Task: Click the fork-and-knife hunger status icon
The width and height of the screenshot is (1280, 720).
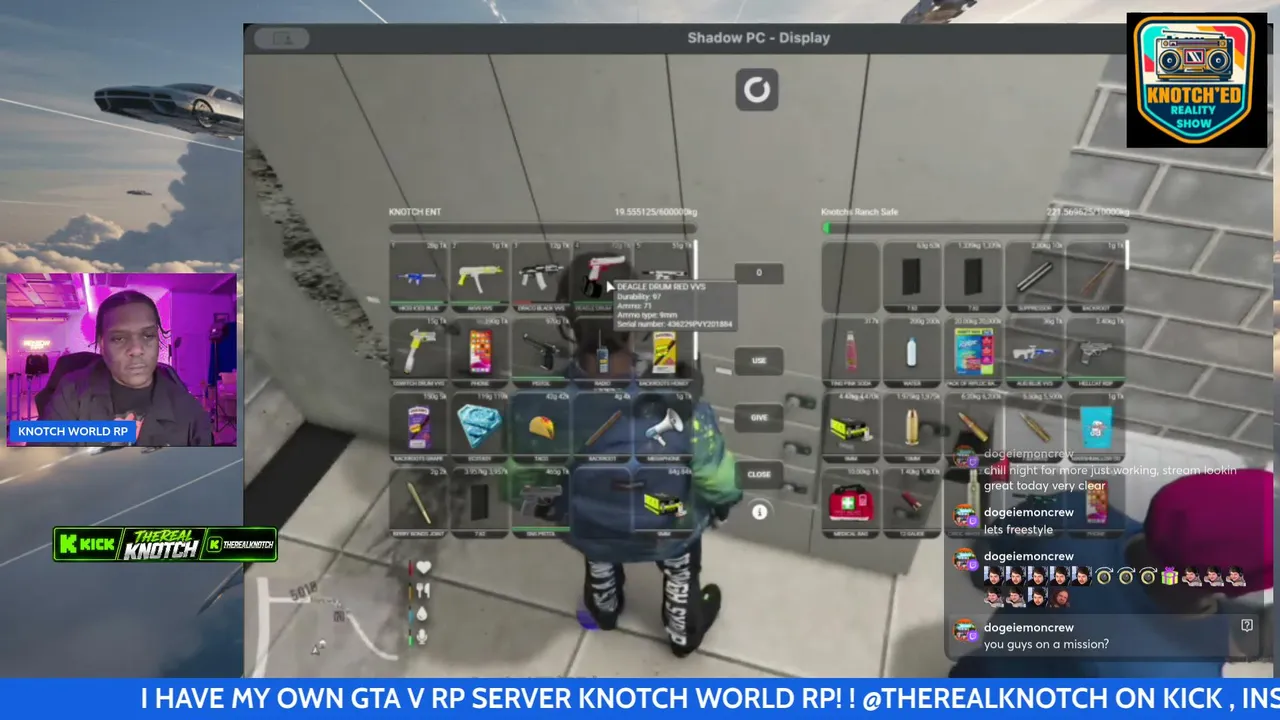Action: pos(423,591)
